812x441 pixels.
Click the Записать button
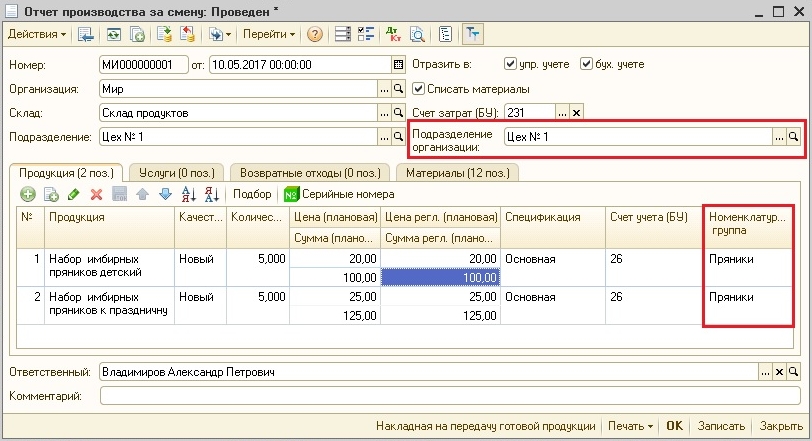pyautogui.click(x=721, y=427)
